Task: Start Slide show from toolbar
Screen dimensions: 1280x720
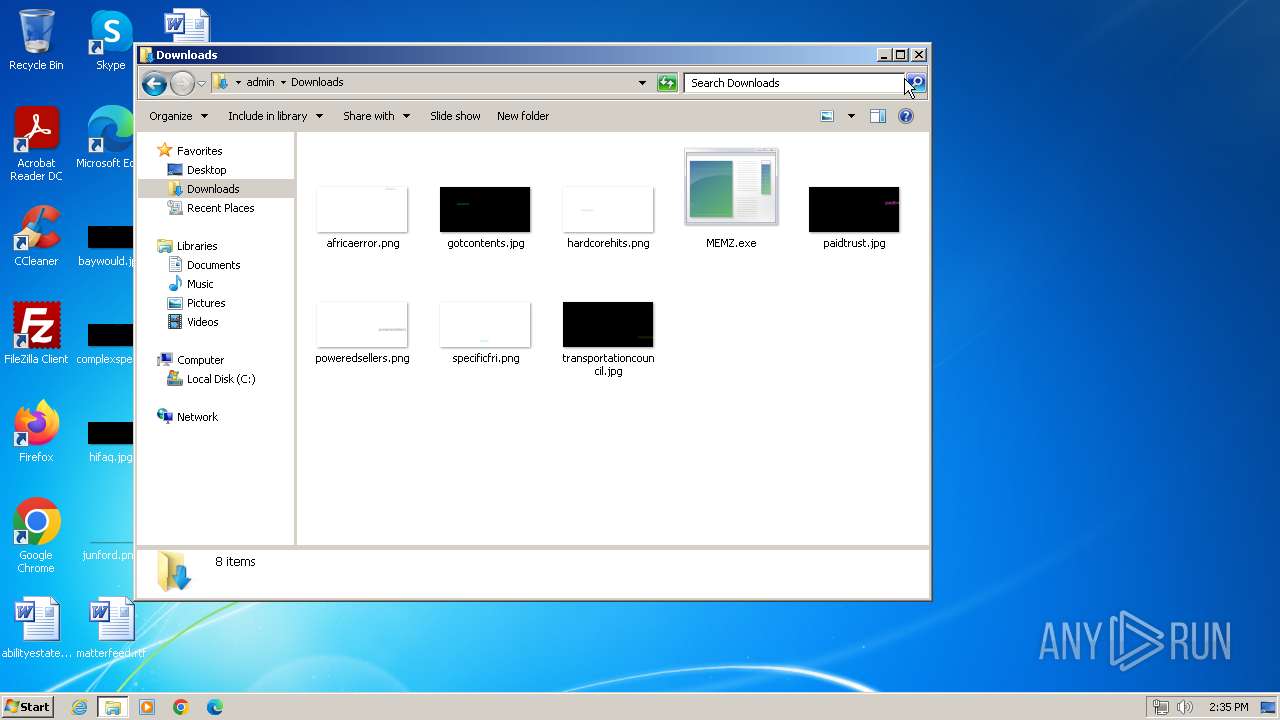Action: [455, 116]
